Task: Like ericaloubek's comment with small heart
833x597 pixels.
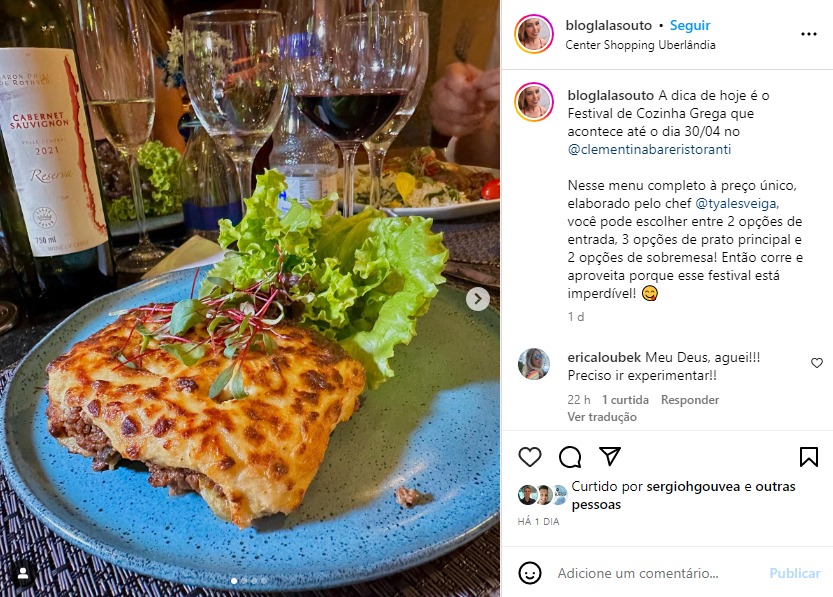Action: (x=817, y=363)
